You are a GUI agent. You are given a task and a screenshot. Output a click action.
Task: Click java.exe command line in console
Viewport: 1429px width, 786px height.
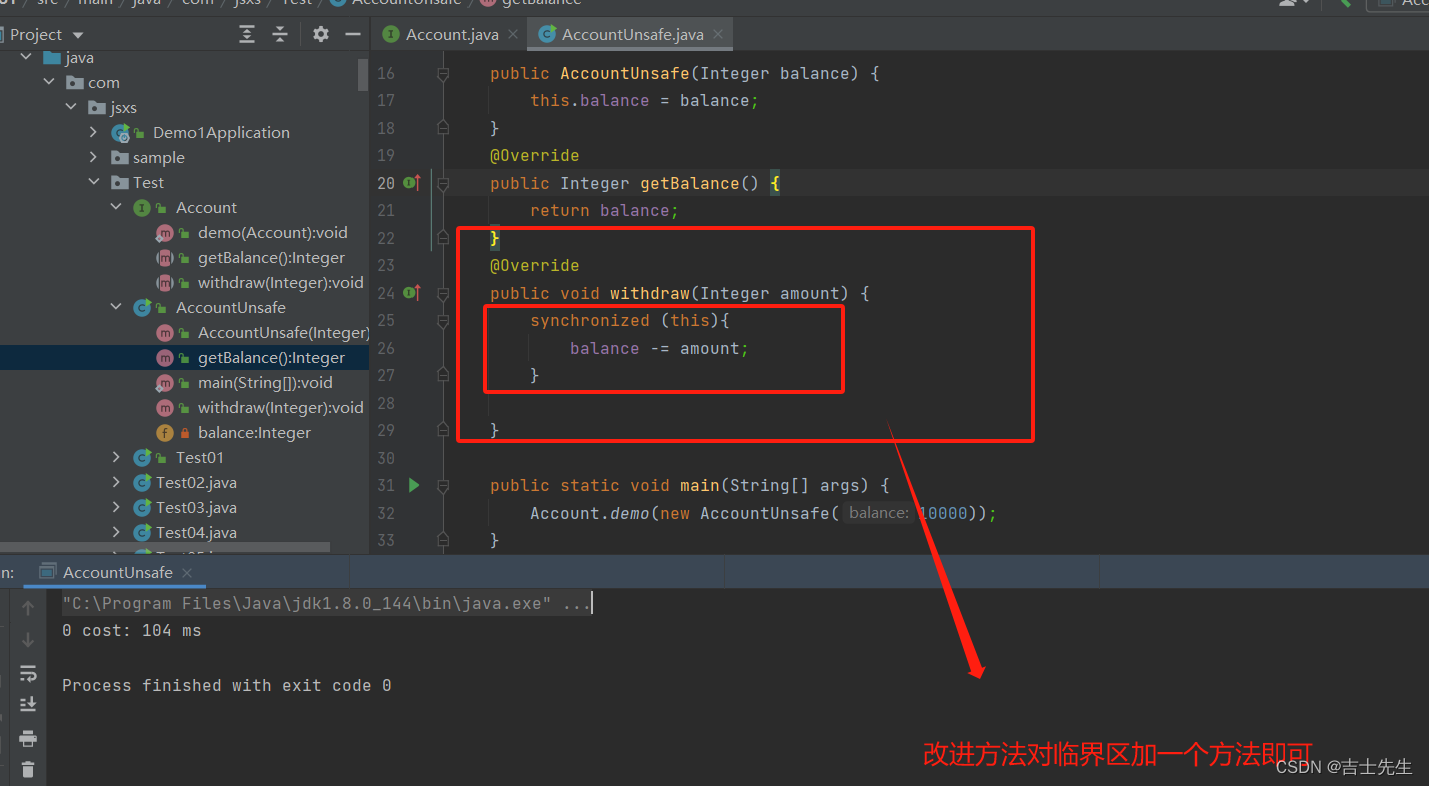326,604
